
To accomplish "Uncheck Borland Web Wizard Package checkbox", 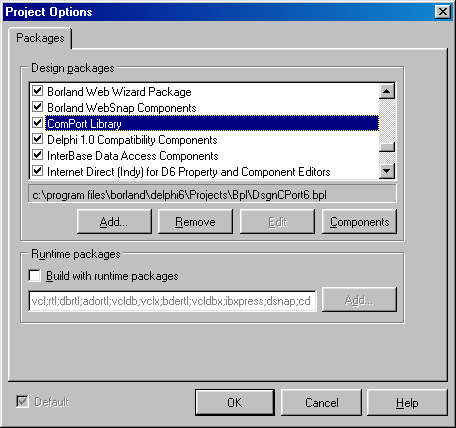I will pos(38,91).
